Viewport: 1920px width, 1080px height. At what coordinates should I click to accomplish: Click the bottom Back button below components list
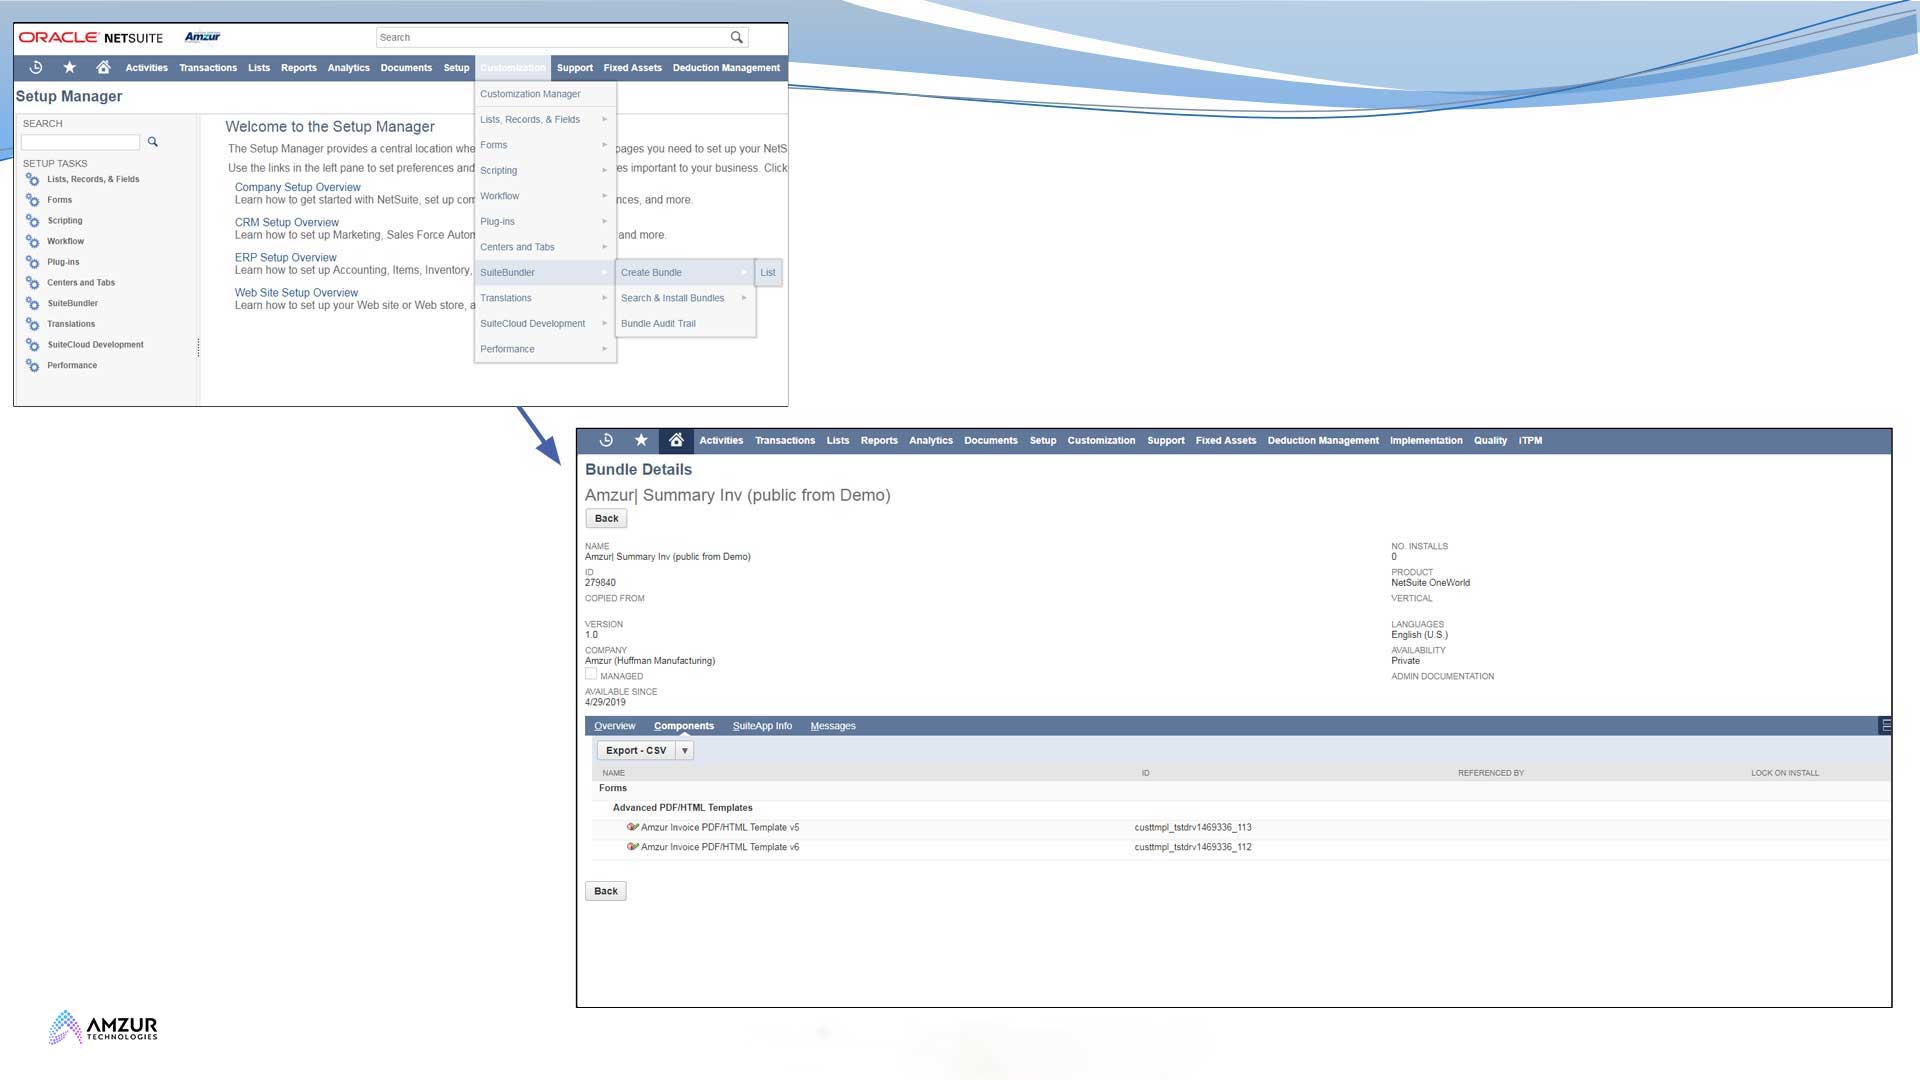[x=606, y=891]
